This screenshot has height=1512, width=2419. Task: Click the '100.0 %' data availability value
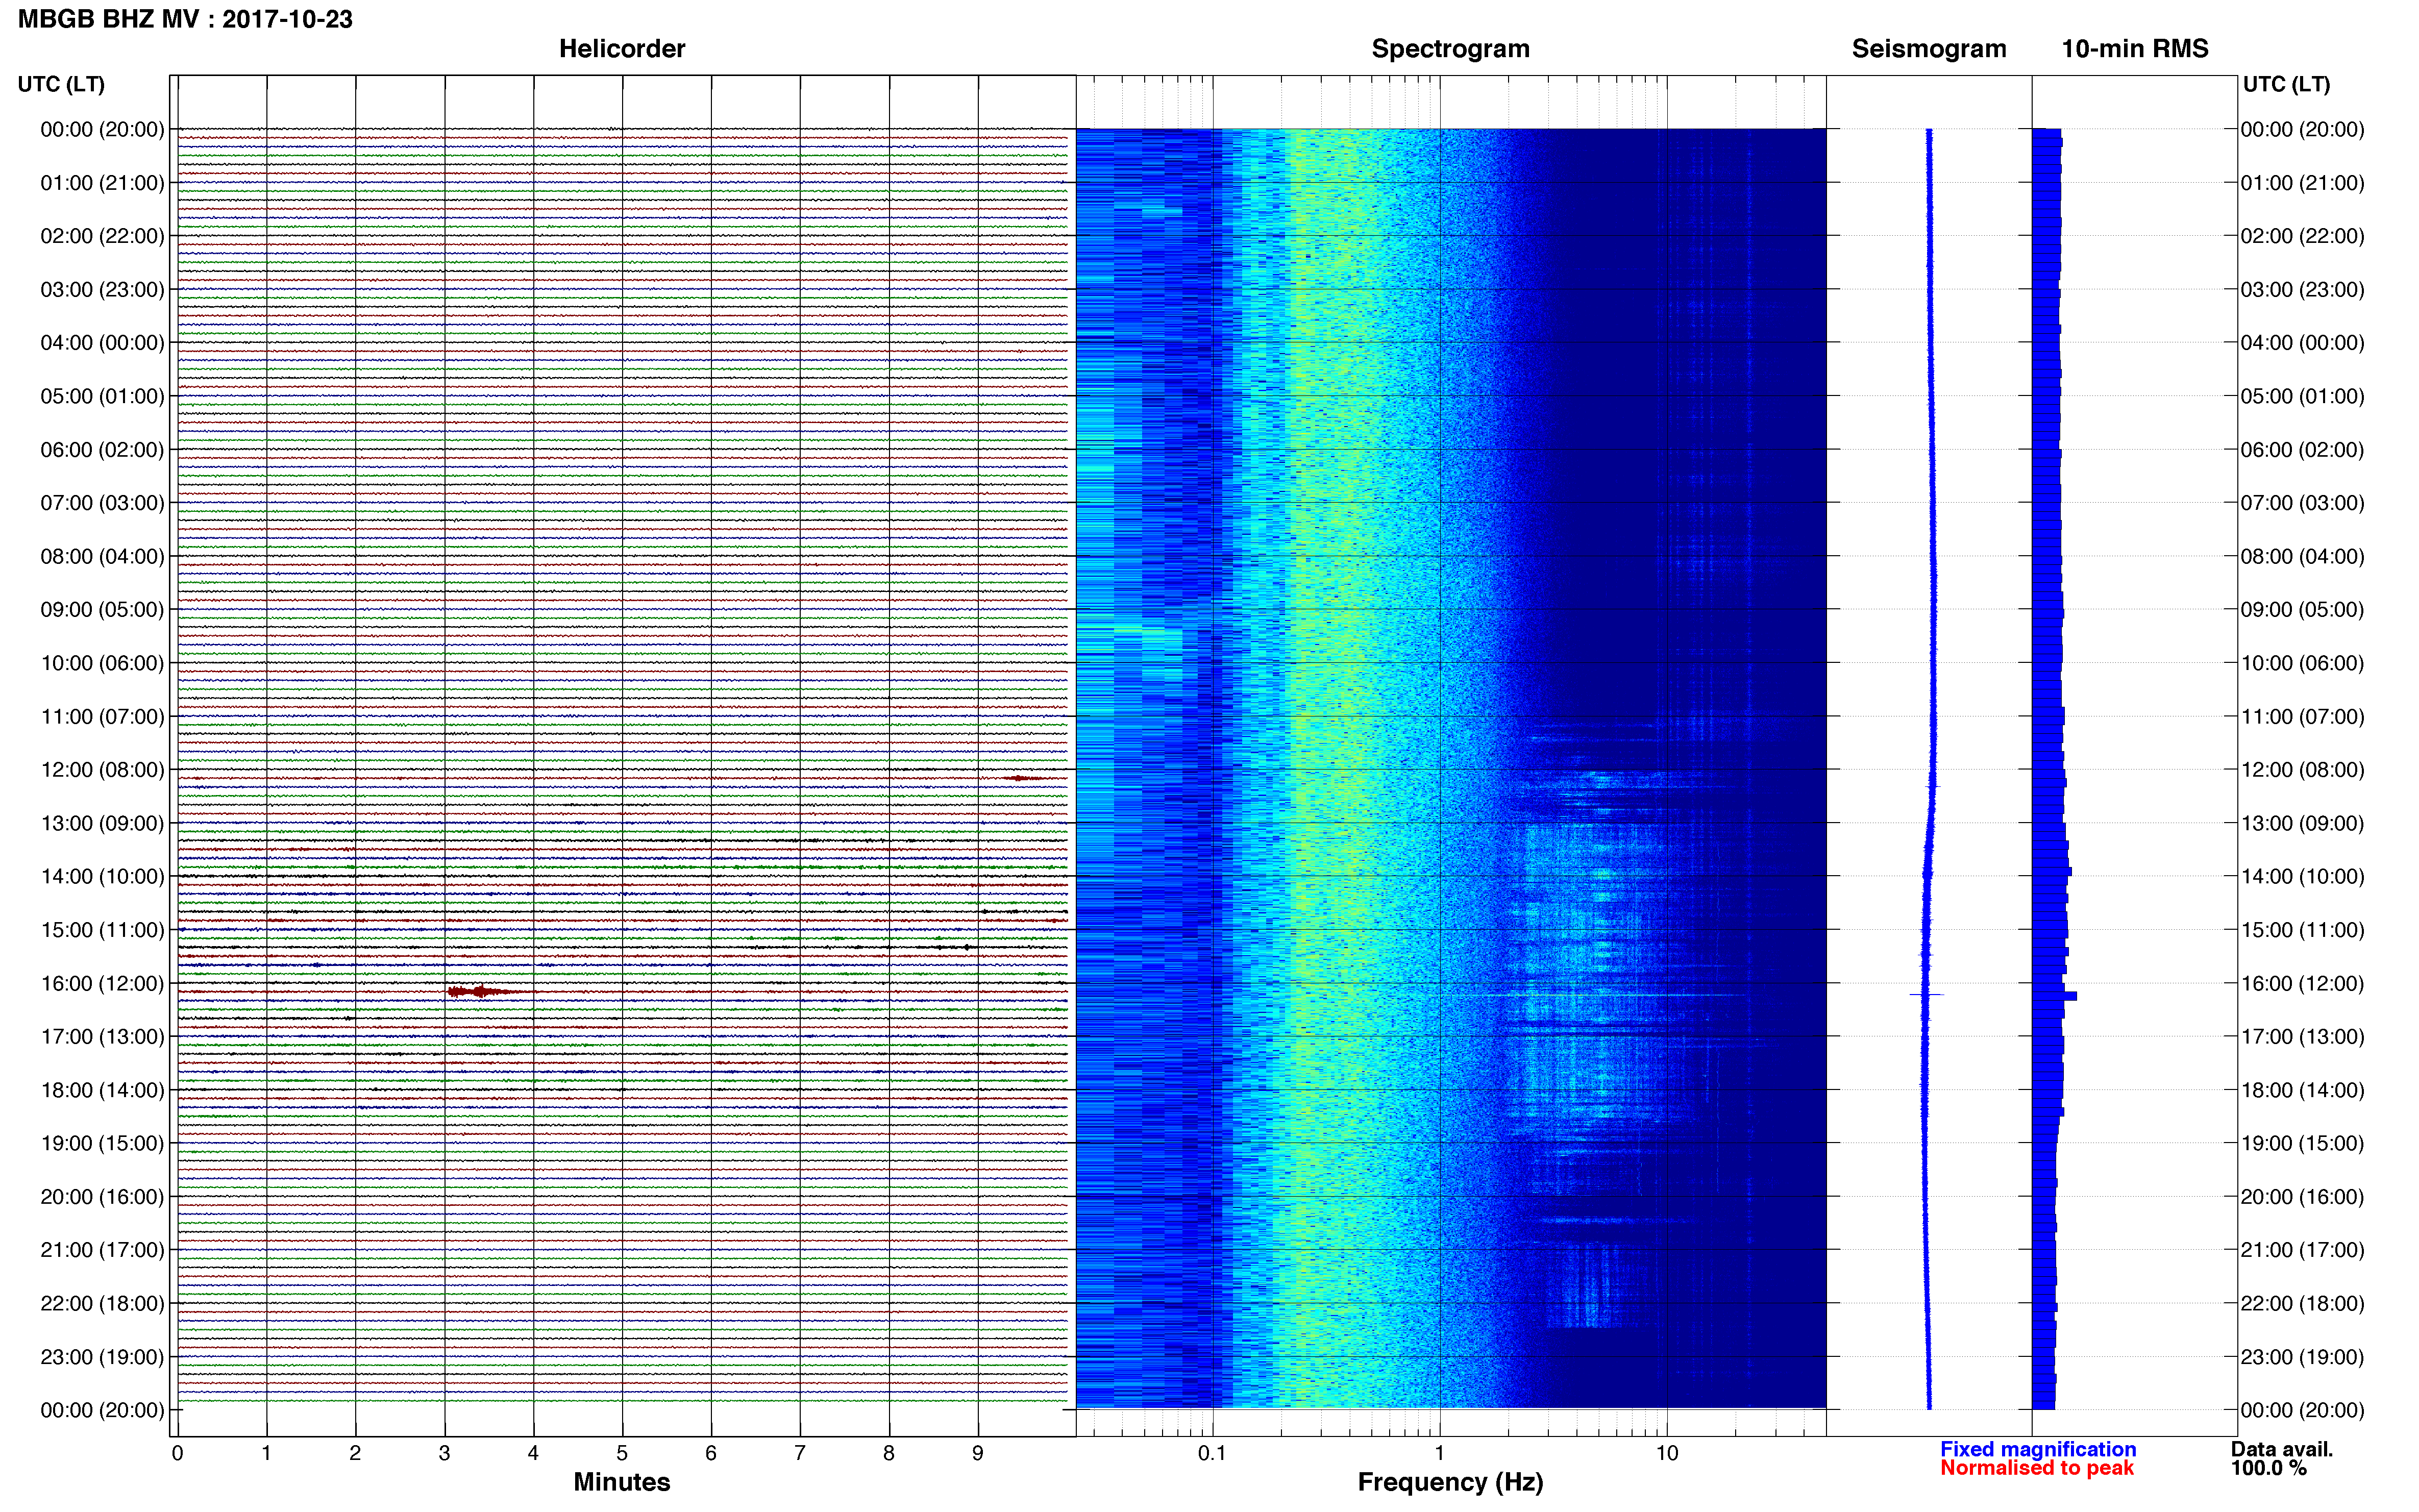click(2268, 1468)
